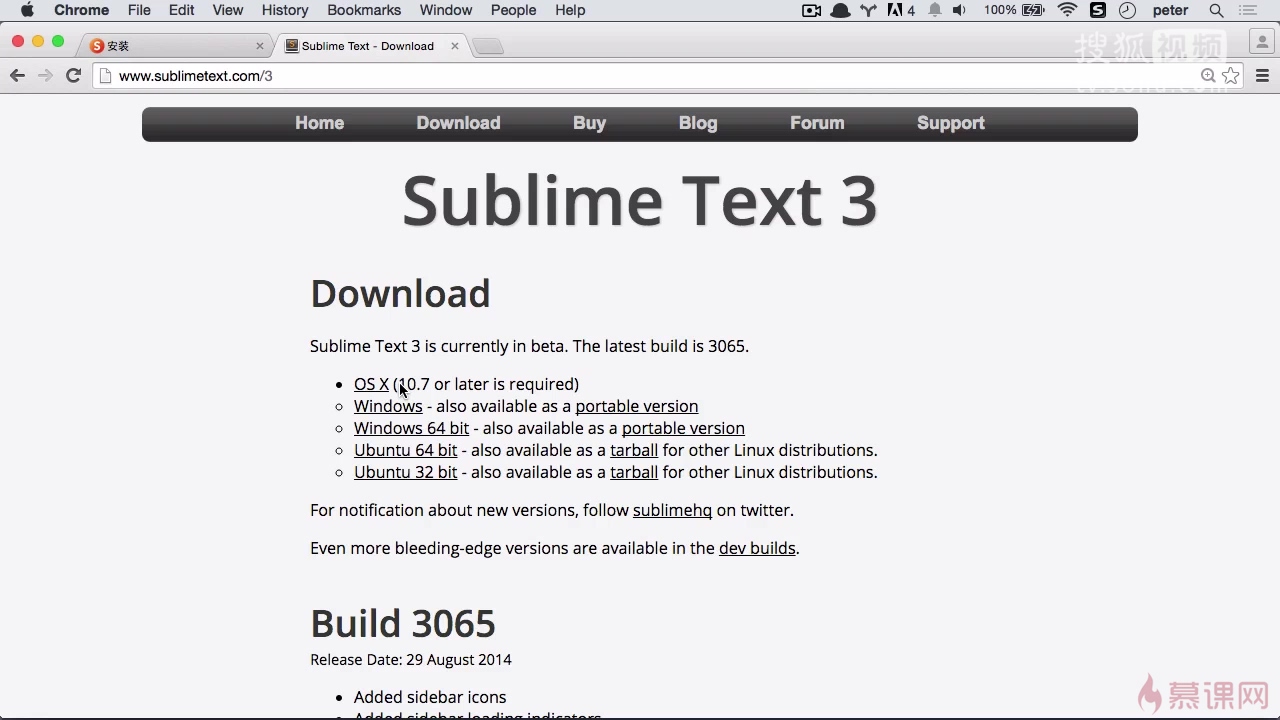This screenshot has height=720, width=1280.
Task: Reload the Sublime Text page
Action: (73, 76)
